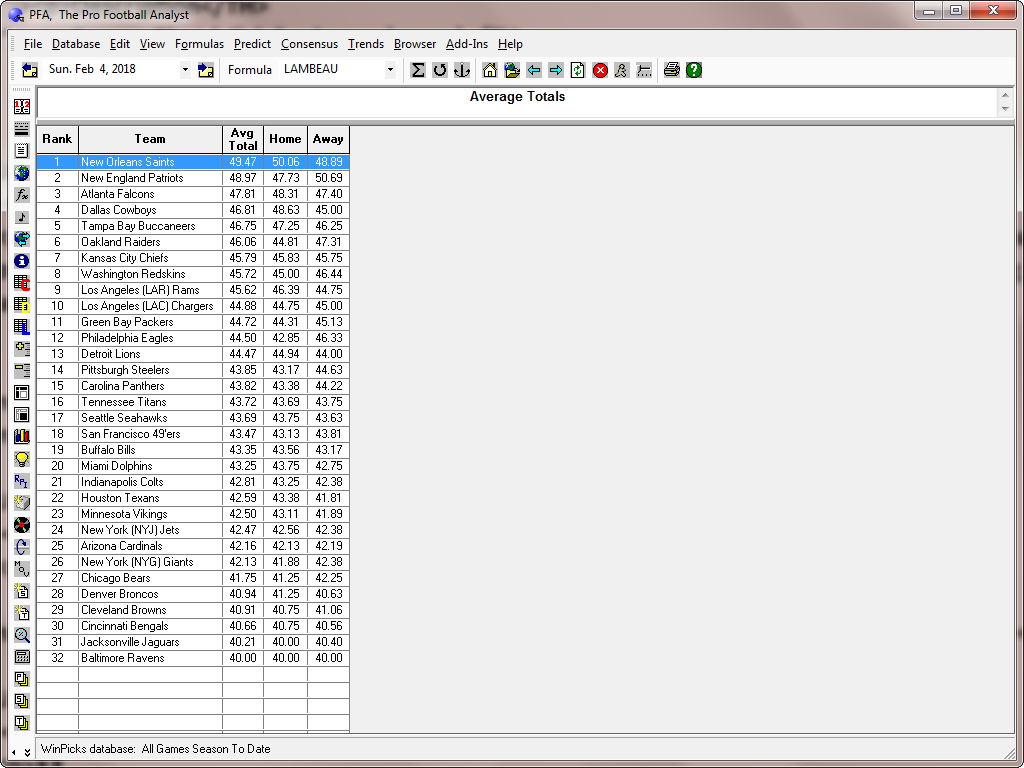Screen dimensions: 1024x768
Task: Open the Formulas menu
Action: pyautogui.click(x=199, y=44)
